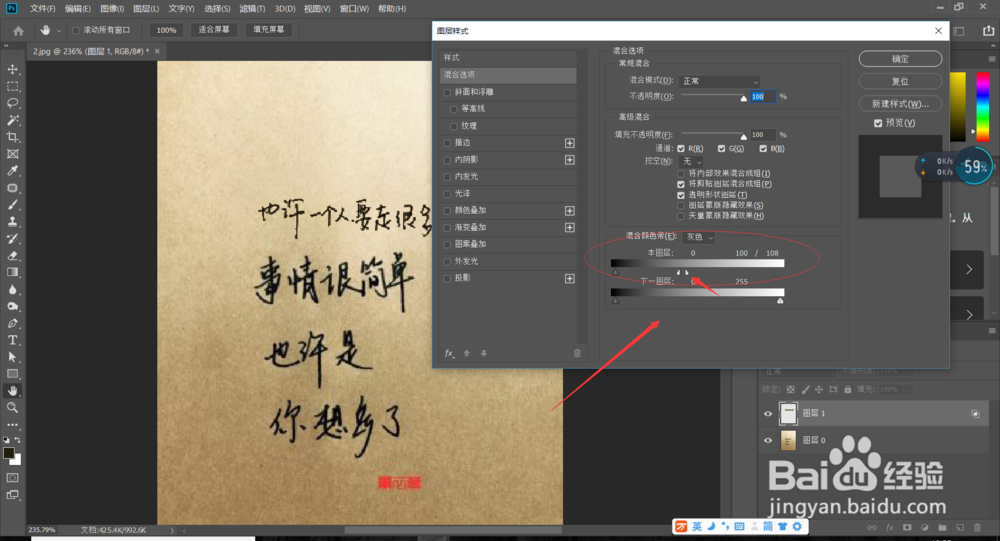Click the 不透明度 value input field
Screen dimensions: 1000x541
[763, 97]
